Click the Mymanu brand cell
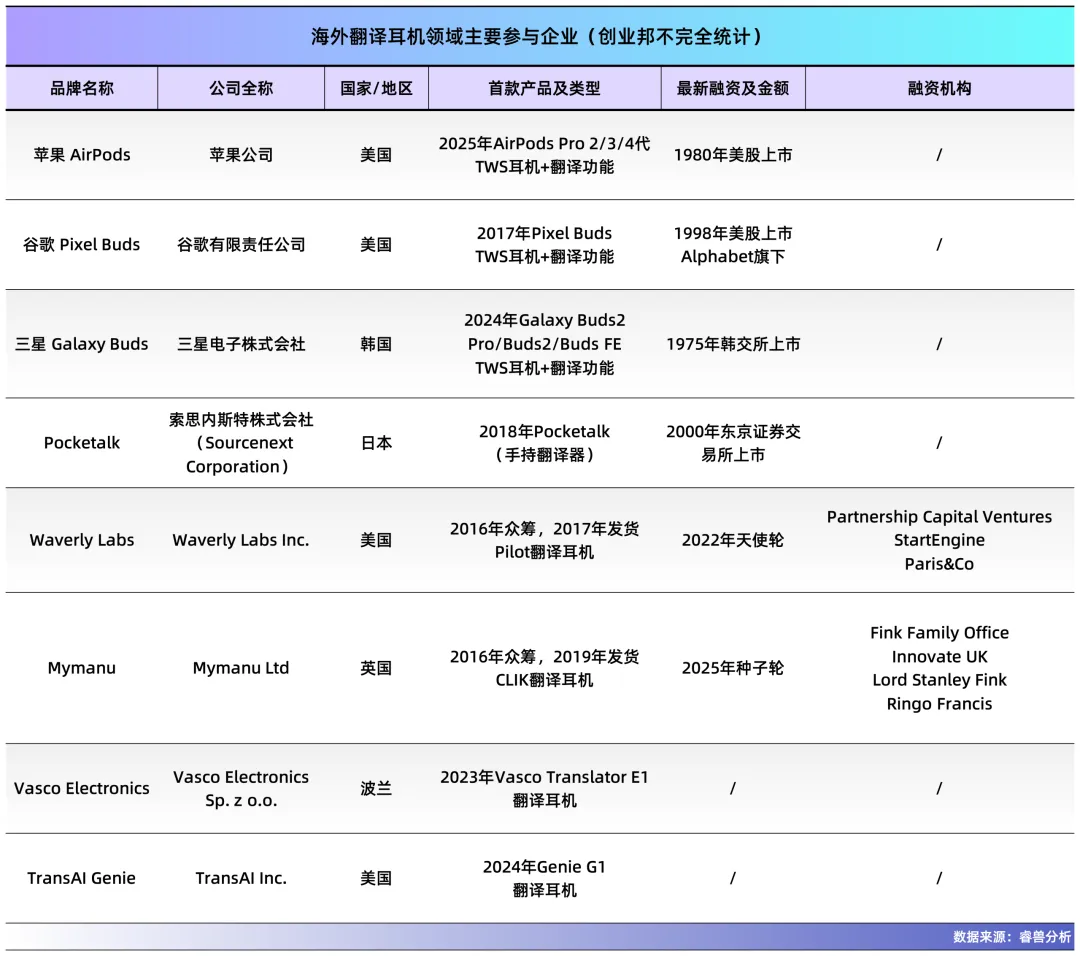The height and width of the screenshot is (956, 1080). [x=81, y=668]
